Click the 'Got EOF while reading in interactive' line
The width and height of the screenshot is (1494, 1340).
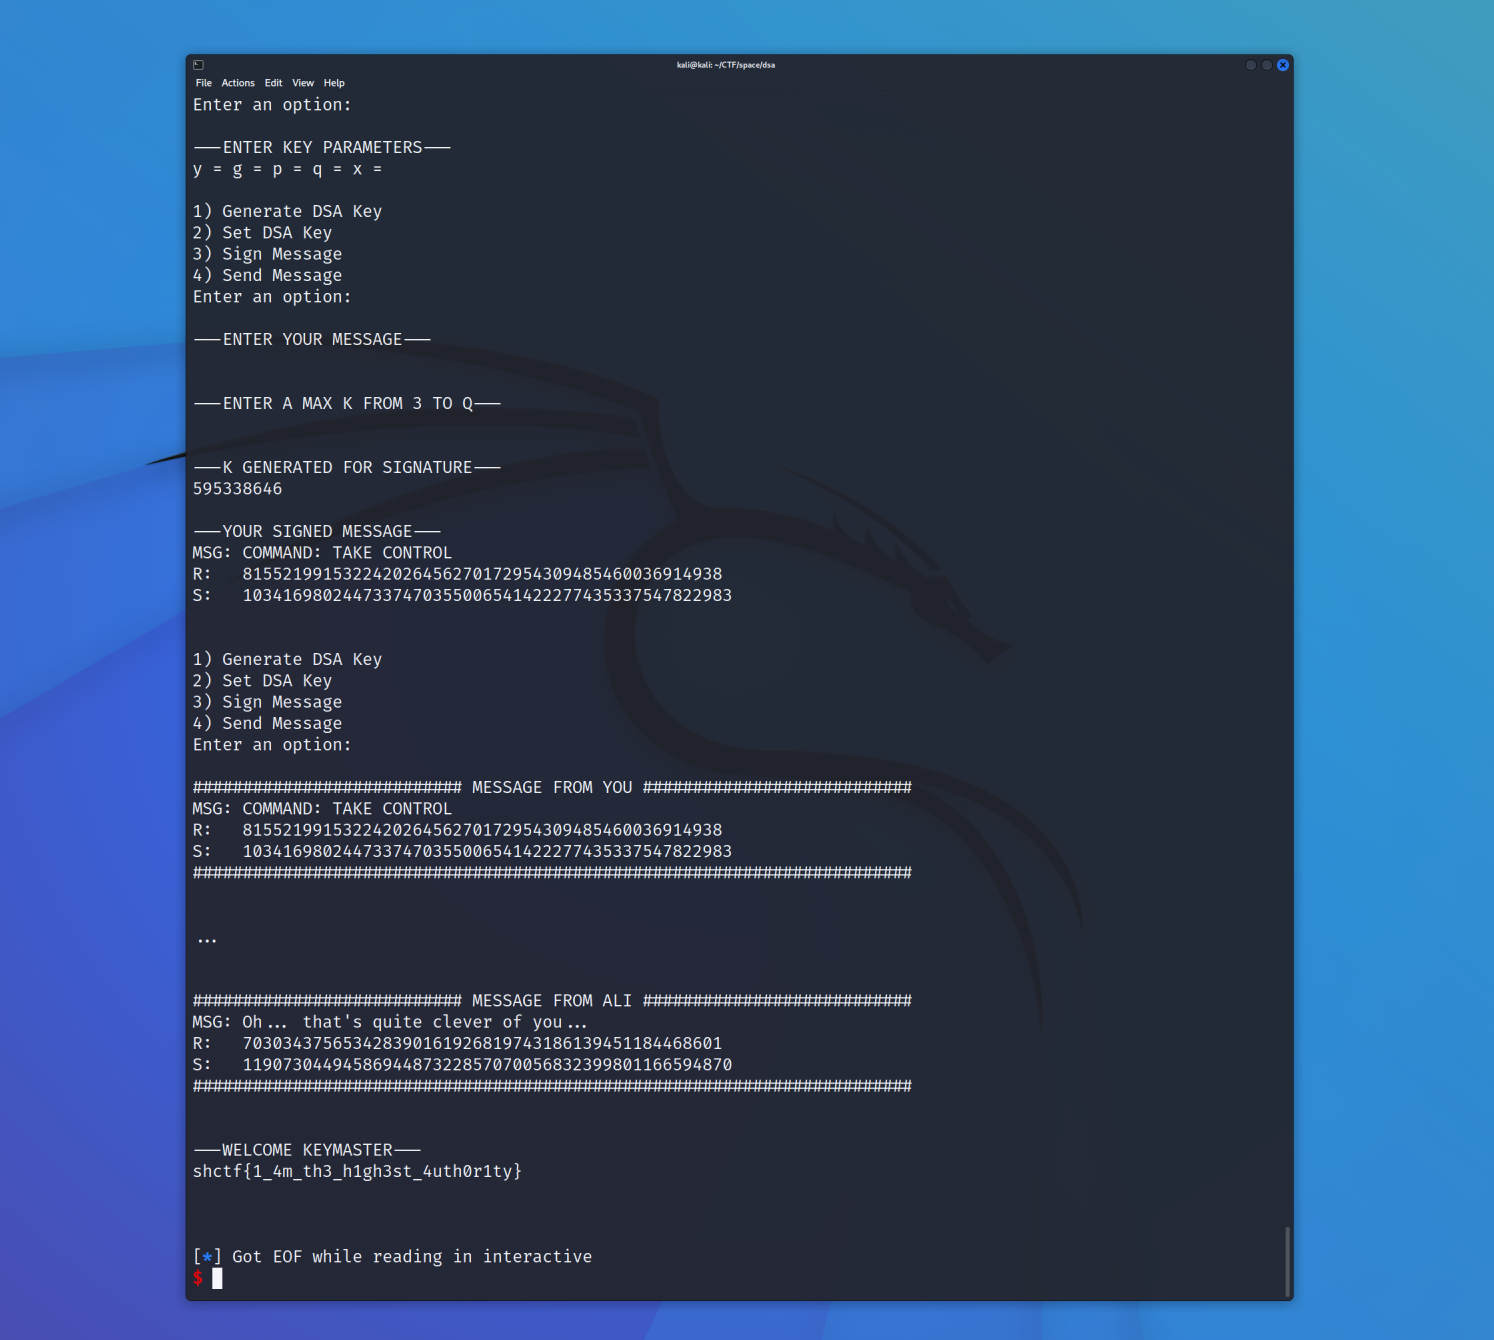click(411, 1257)
